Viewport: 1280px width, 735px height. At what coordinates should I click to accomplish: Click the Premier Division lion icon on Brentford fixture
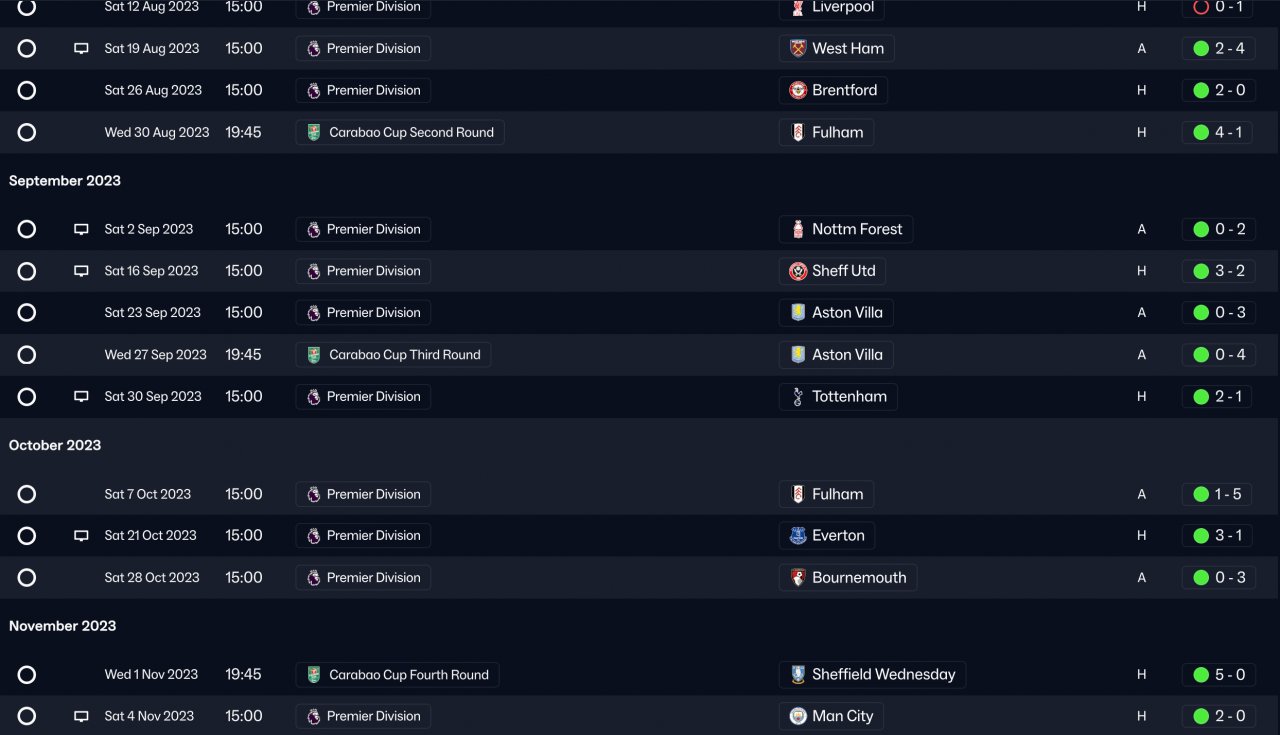[x=314, y=91]
